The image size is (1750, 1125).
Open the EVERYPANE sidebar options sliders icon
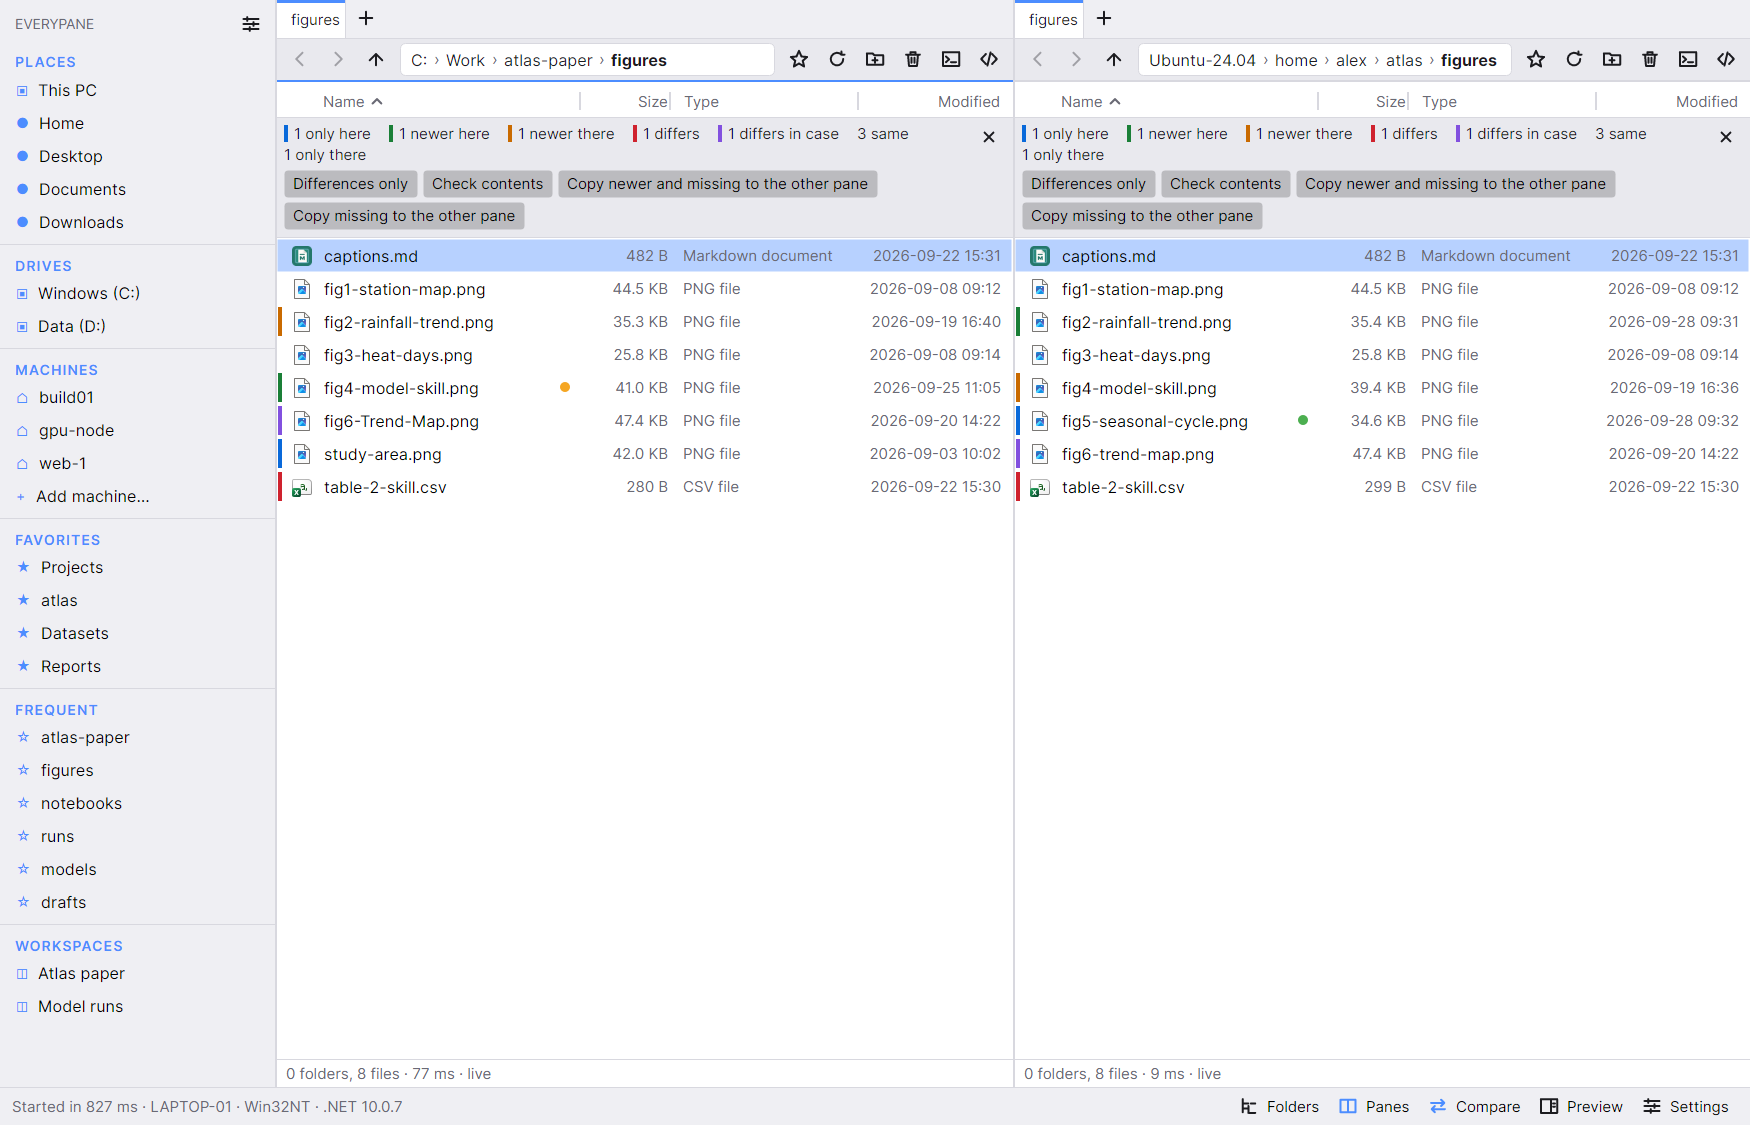tap(251, 24)
